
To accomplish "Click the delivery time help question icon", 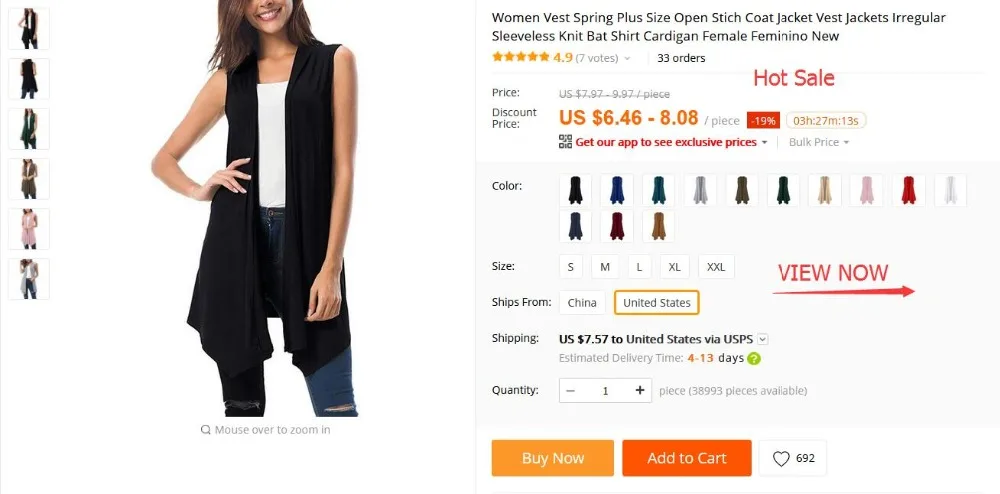I will (754, 358).
